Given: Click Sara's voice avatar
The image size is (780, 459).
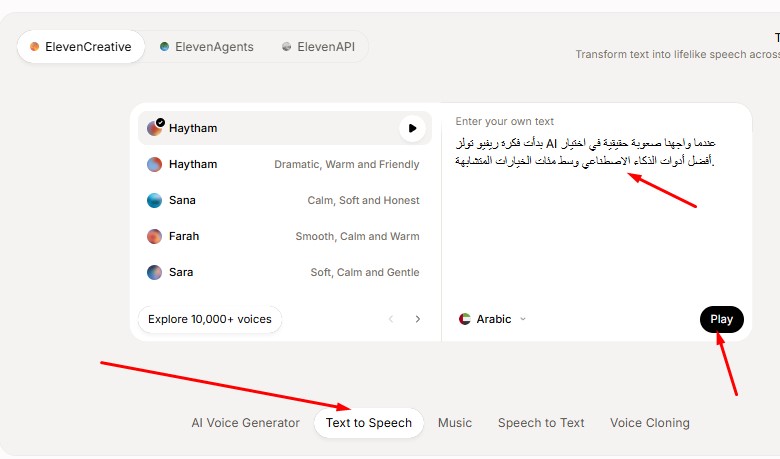Looking at the screenshot, I should pos(154,273).
